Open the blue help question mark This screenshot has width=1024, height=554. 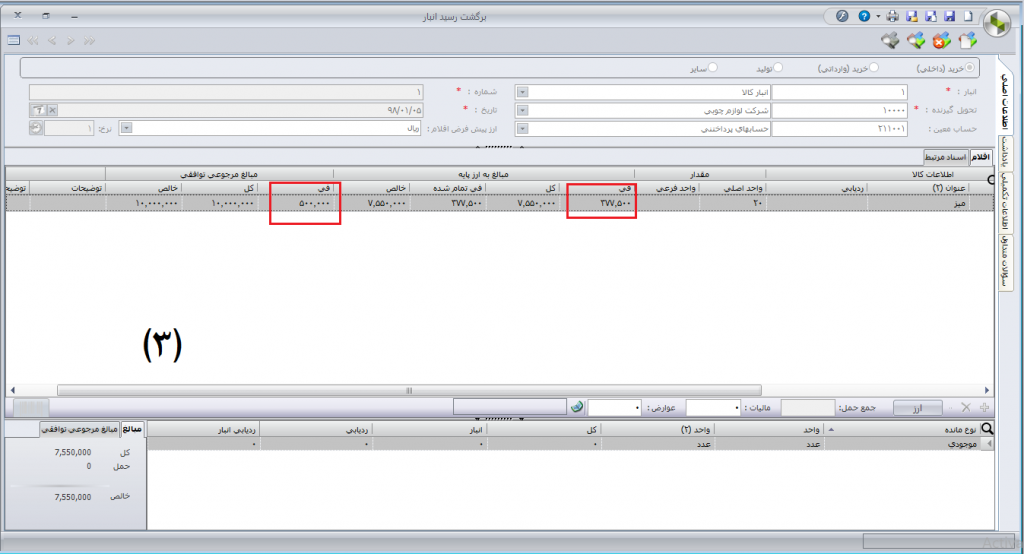pos(864,16)
